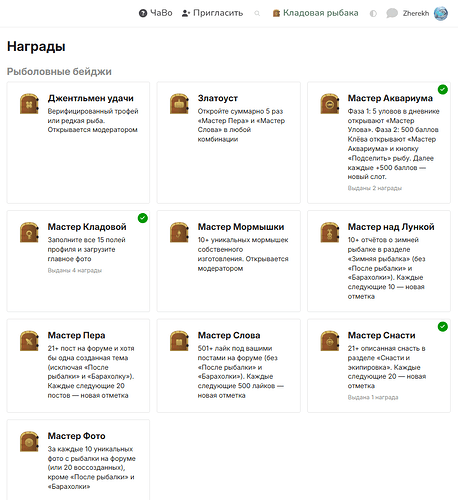Open the chat bubble messages icon
Viewport: 458px width, 500px height.
[x=392, y=13]
